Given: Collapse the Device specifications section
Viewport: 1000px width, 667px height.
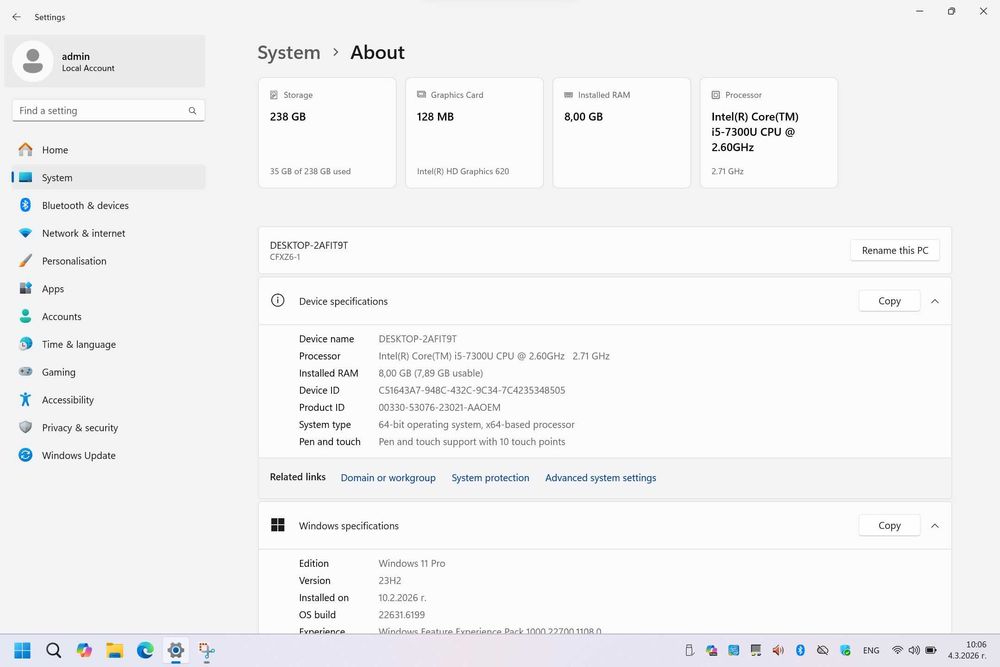Looking at the screenshot, I should [x=935, y=301].
